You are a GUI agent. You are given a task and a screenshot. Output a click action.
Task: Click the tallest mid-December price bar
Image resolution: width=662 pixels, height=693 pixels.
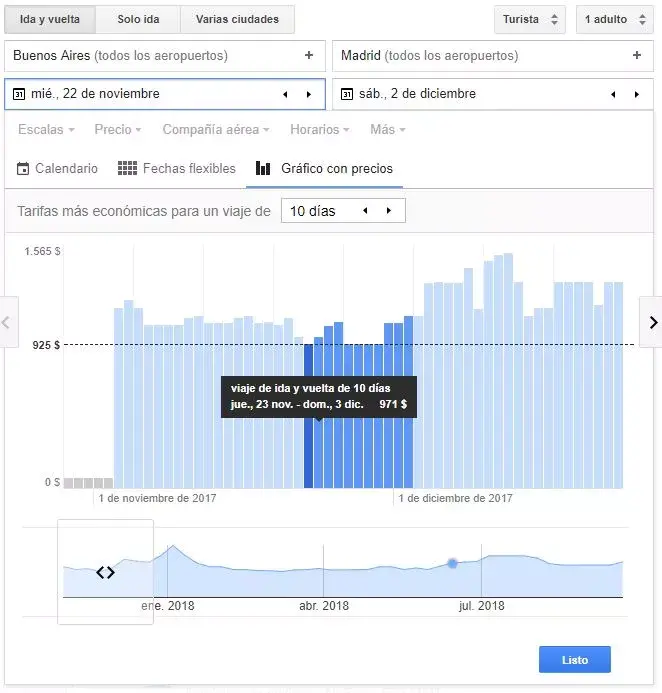508,371
